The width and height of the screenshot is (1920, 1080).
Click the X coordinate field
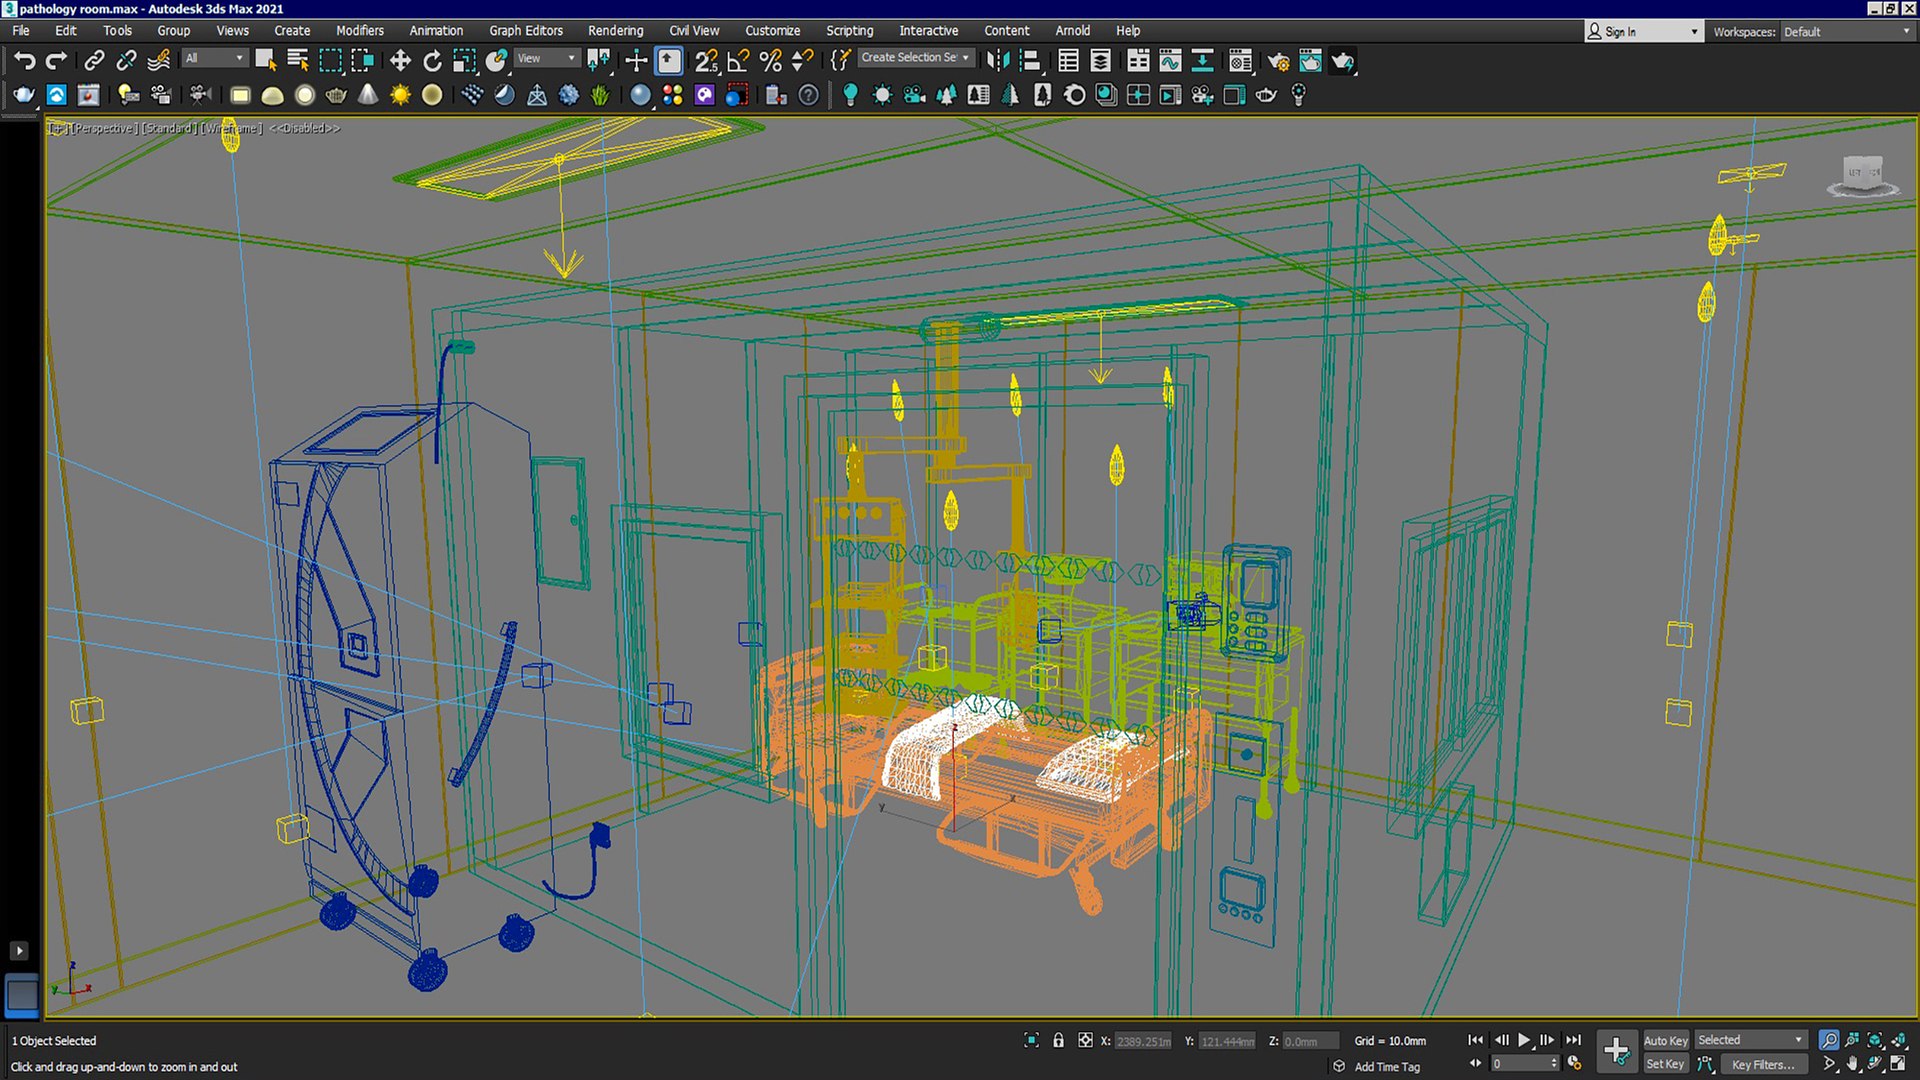(1143, 1042)
